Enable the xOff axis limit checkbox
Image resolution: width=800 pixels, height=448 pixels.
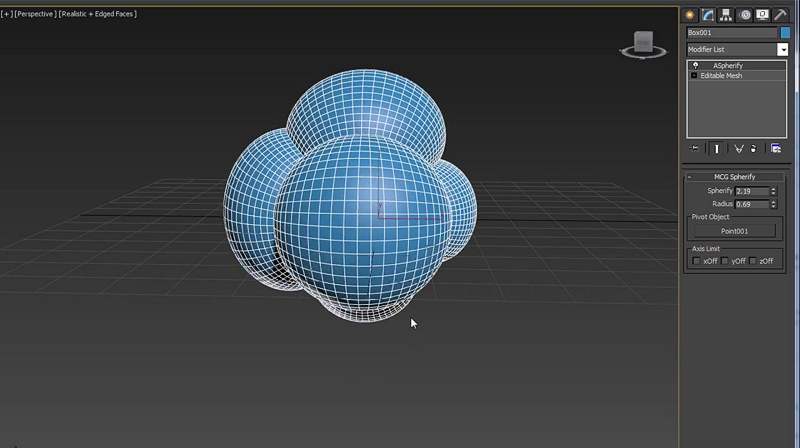pos(697,261)
